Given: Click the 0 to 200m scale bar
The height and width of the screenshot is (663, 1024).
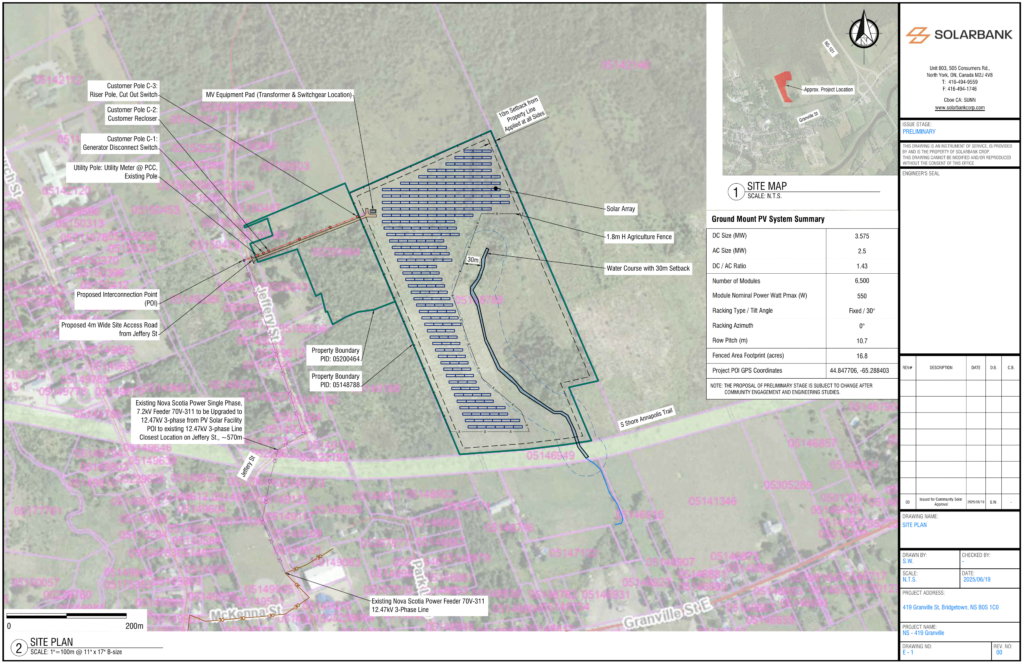Looking at the screenshot, I should (x=67, y=615).
